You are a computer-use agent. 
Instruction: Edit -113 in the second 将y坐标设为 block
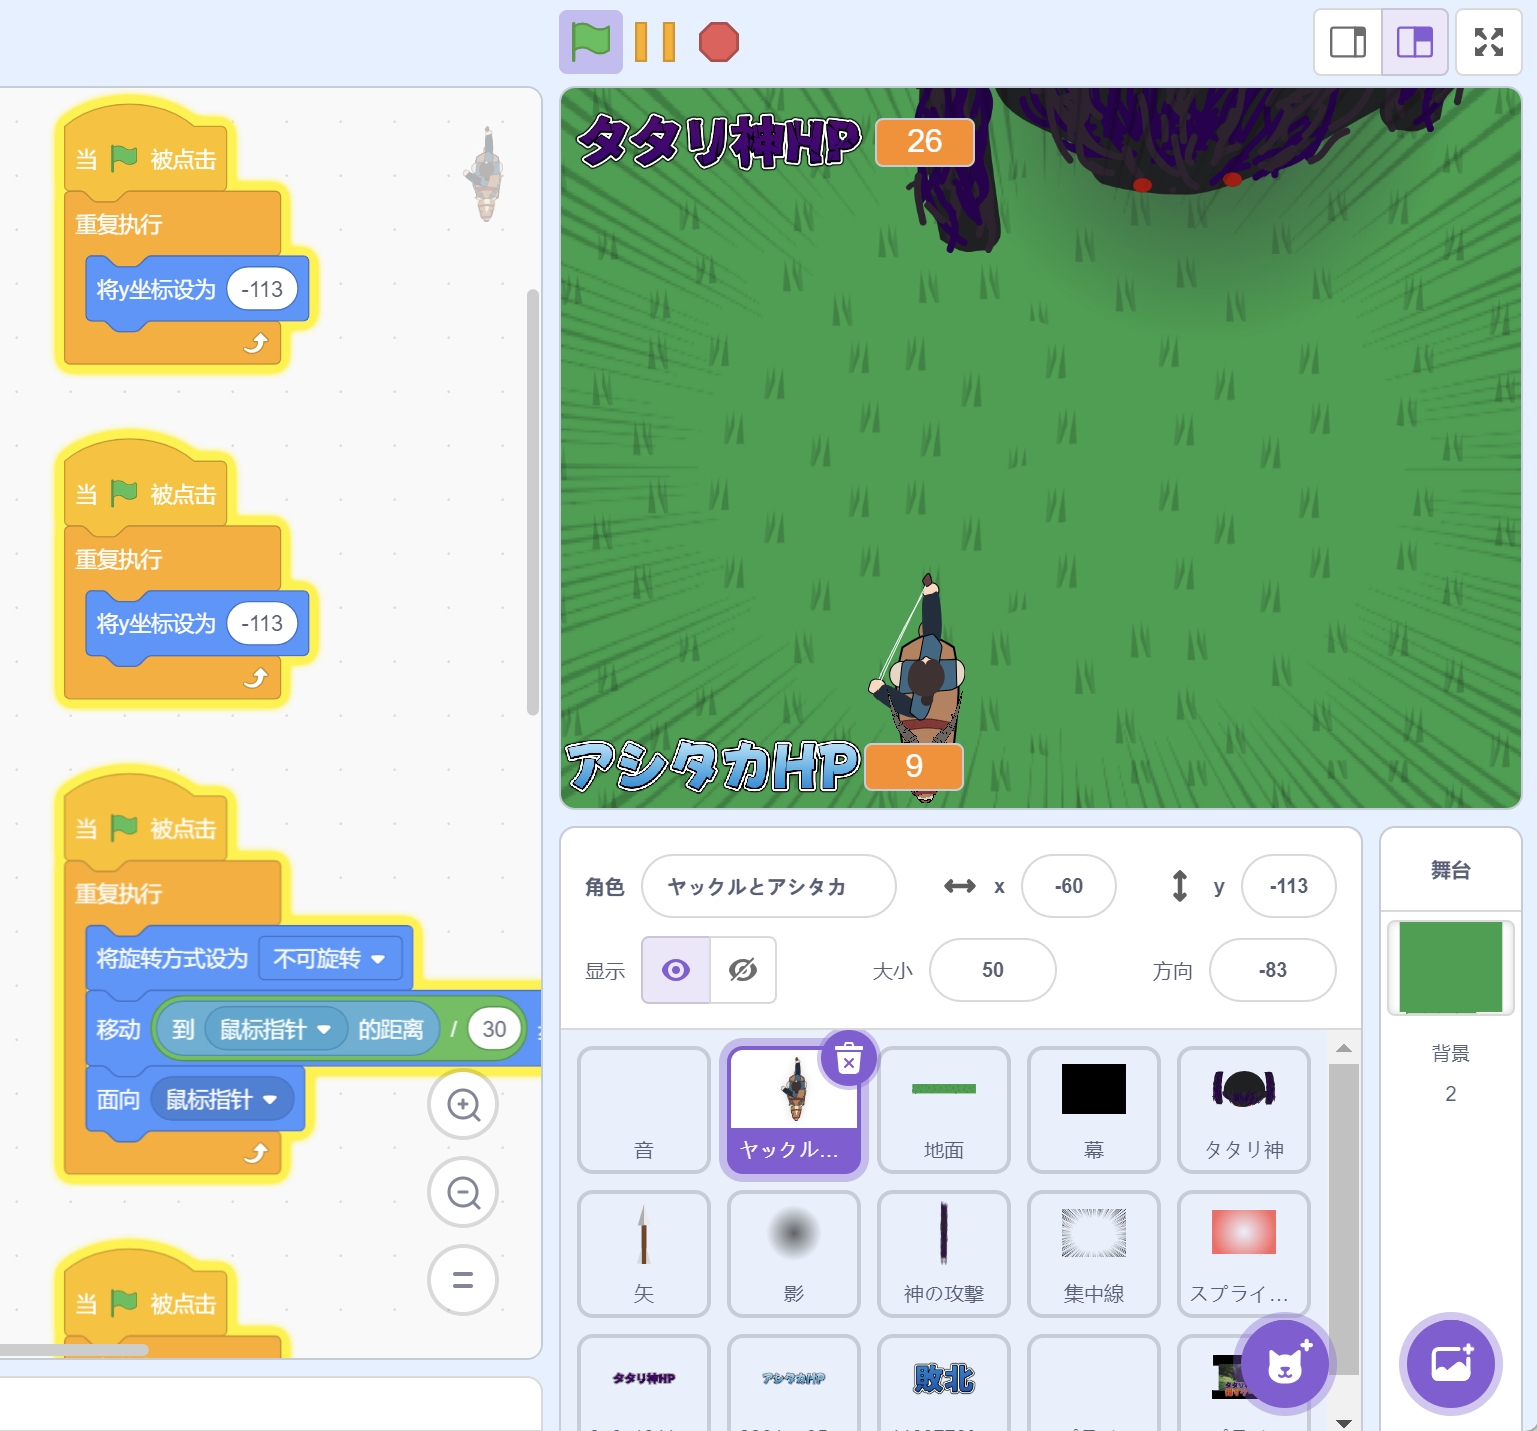coord(262,624)
